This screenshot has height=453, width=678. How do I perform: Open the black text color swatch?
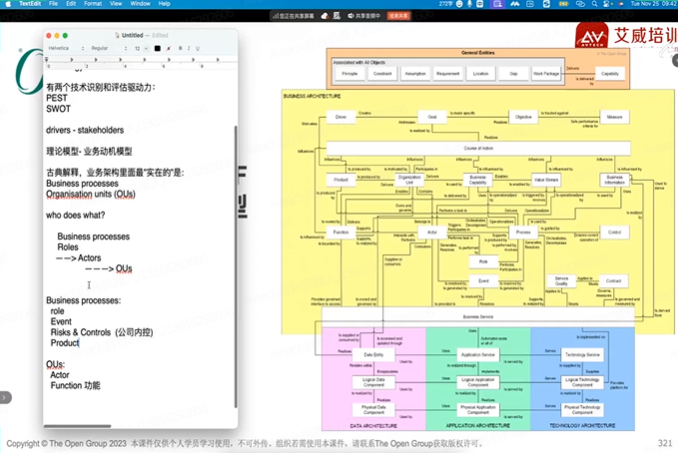(157, 48)
